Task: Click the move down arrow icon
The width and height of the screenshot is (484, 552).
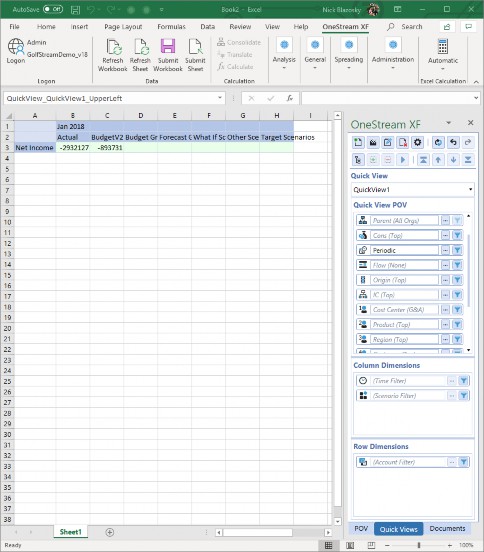Action: click(x=453, y=160)
